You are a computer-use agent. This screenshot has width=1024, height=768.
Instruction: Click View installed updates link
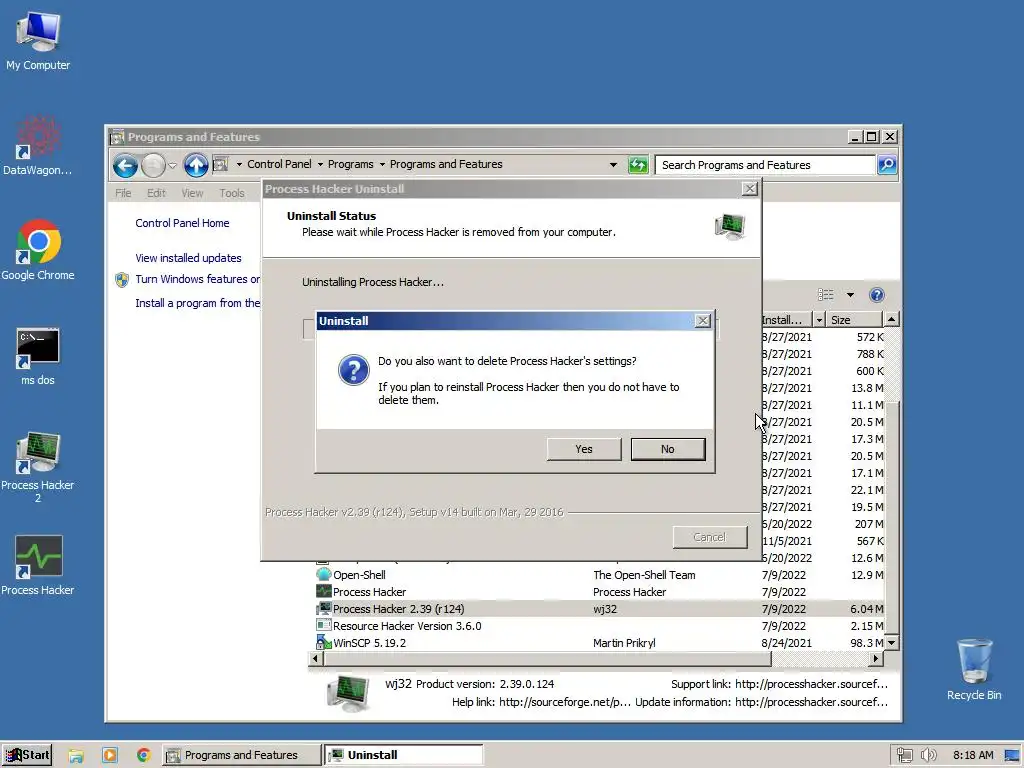pos(188,258)
